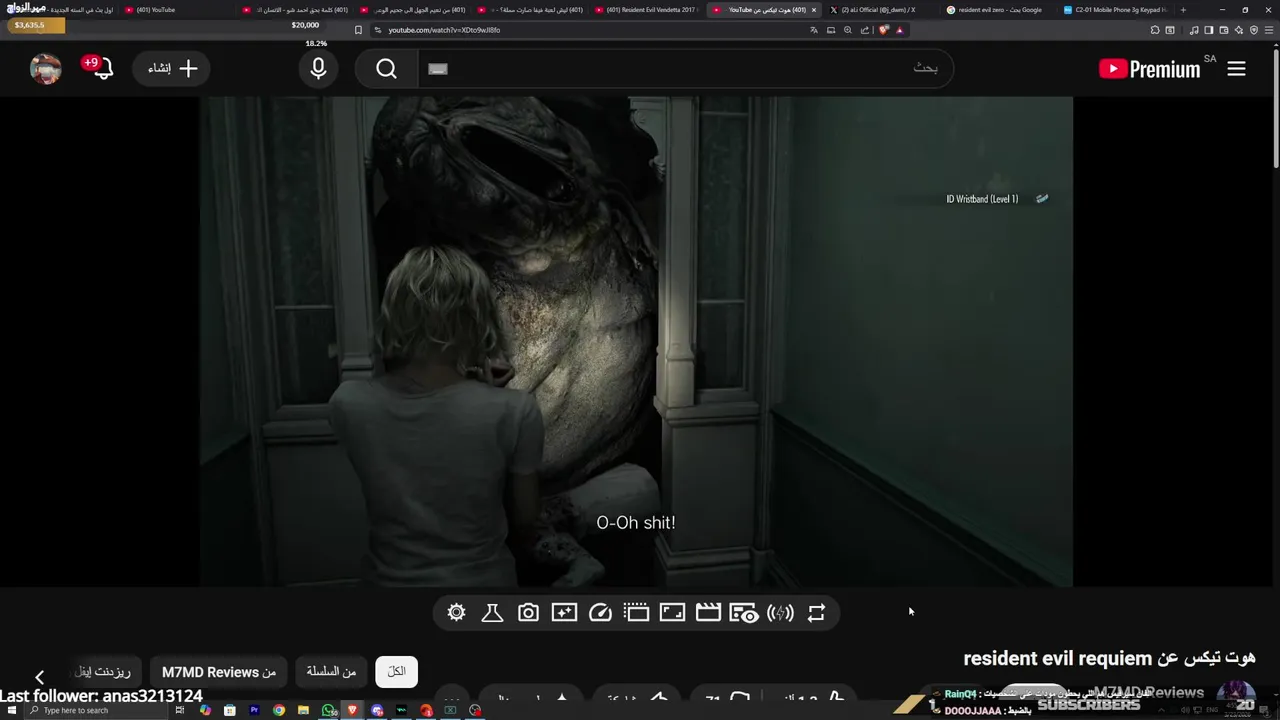The height and width of the screenshot is (720, 1280).
Task: Click the flask experiments icon under the video
Action: click(492, 613)
